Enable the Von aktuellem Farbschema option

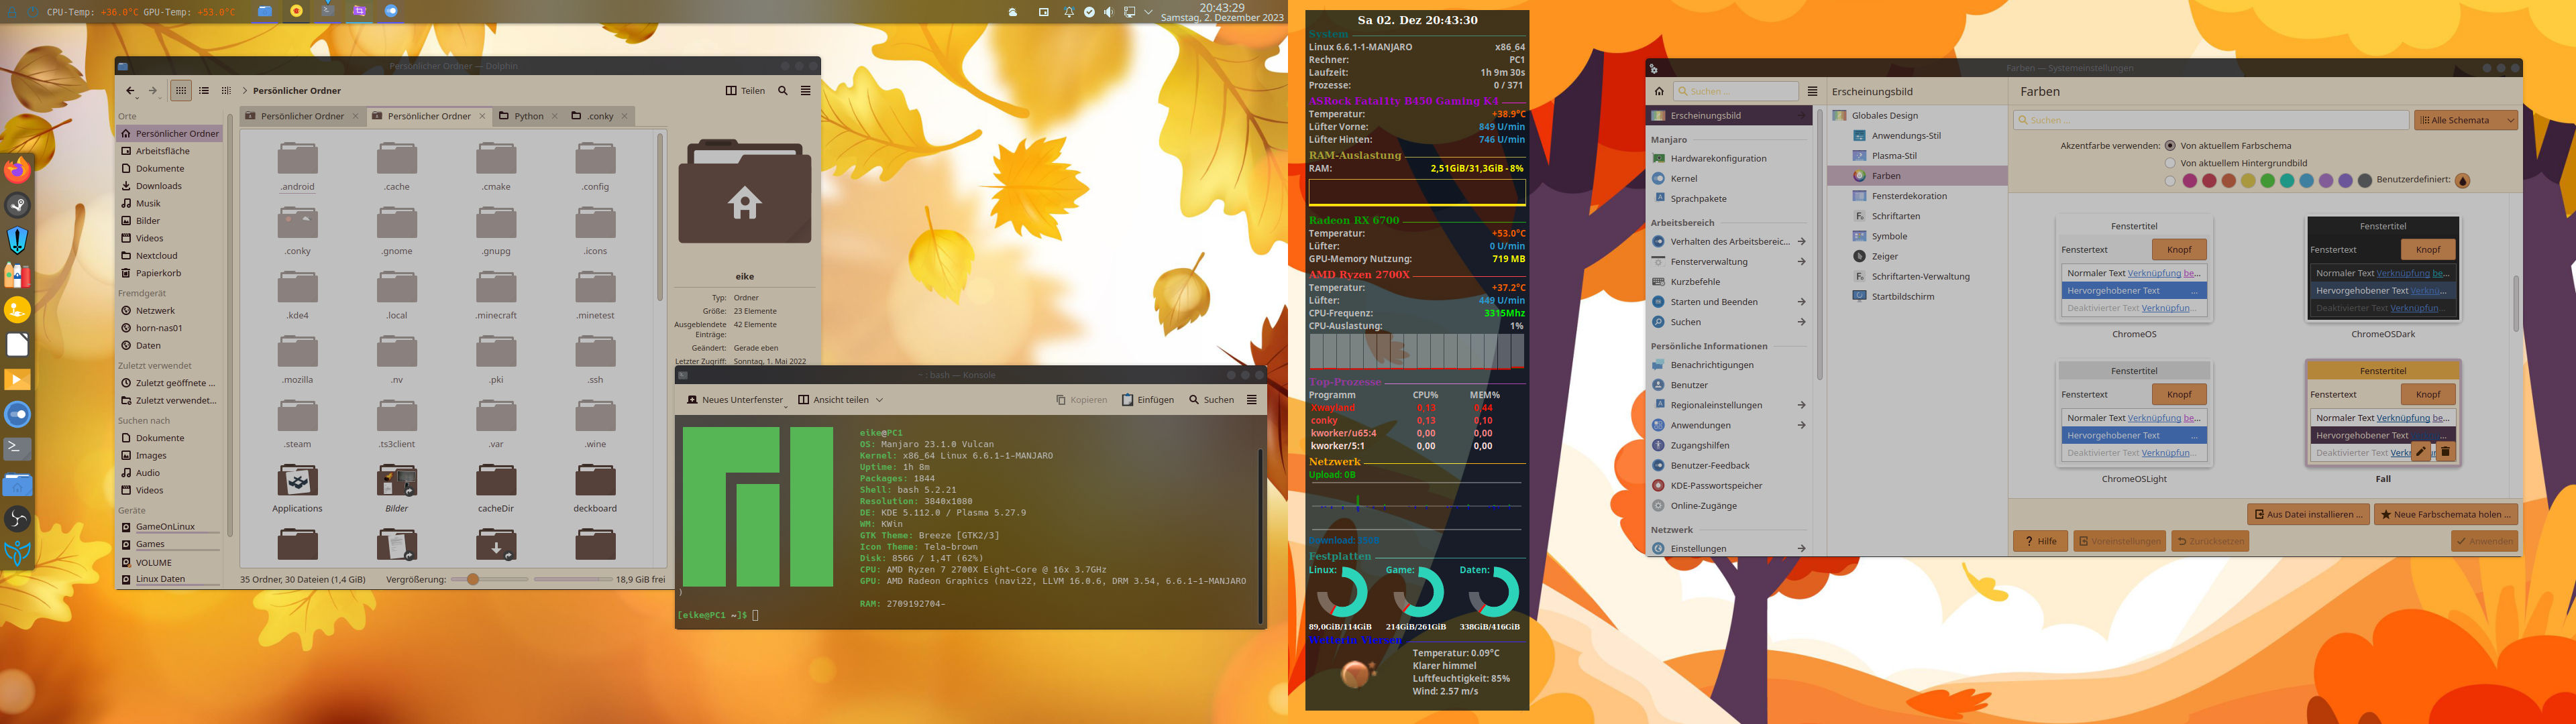(x=2170, y=145)
